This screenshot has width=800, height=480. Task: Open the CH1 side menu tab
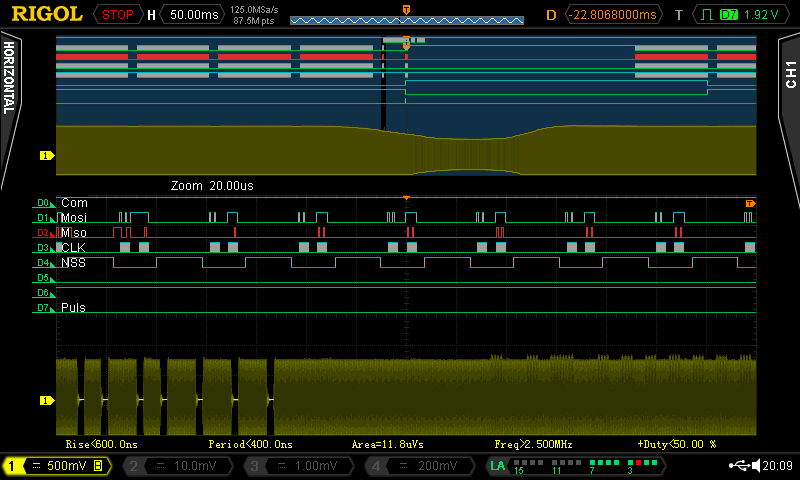tap(789, 74)
